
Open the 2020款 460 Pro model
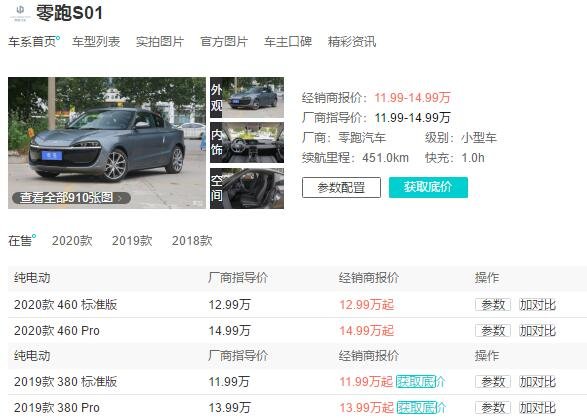[57, 331]
